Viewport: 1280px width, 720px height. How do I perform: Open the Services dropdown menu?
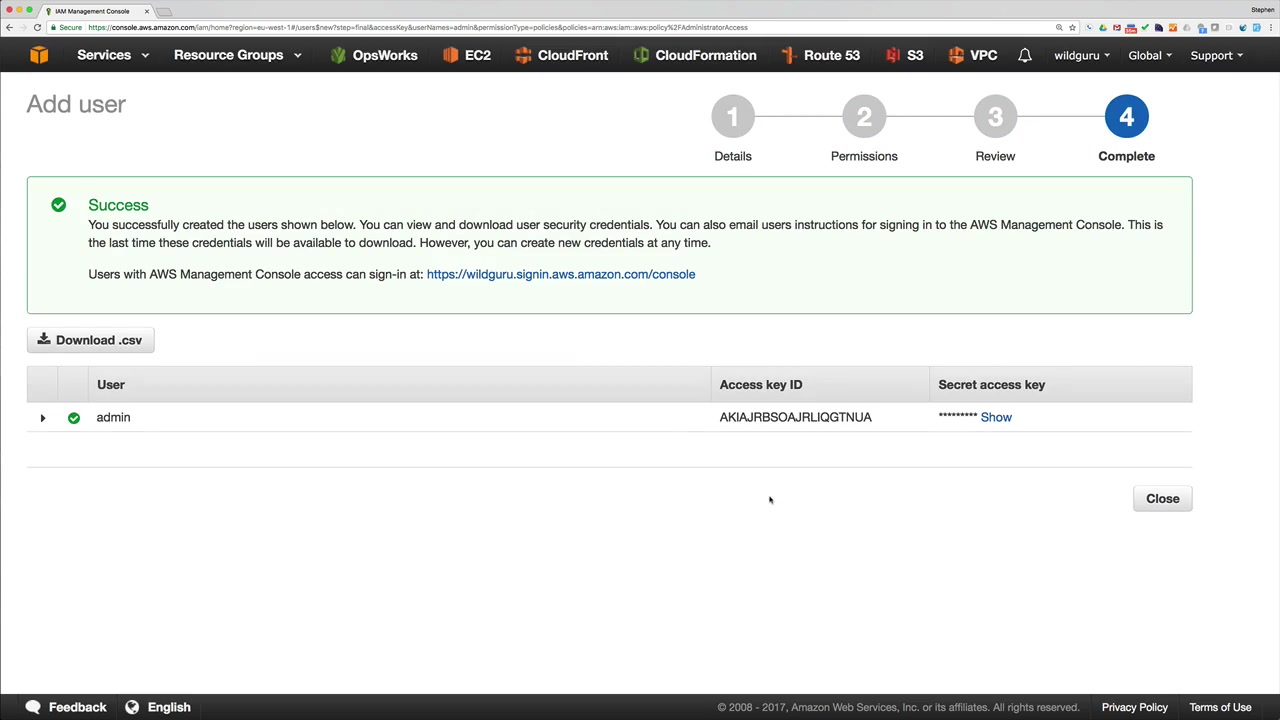pos(113,55)
